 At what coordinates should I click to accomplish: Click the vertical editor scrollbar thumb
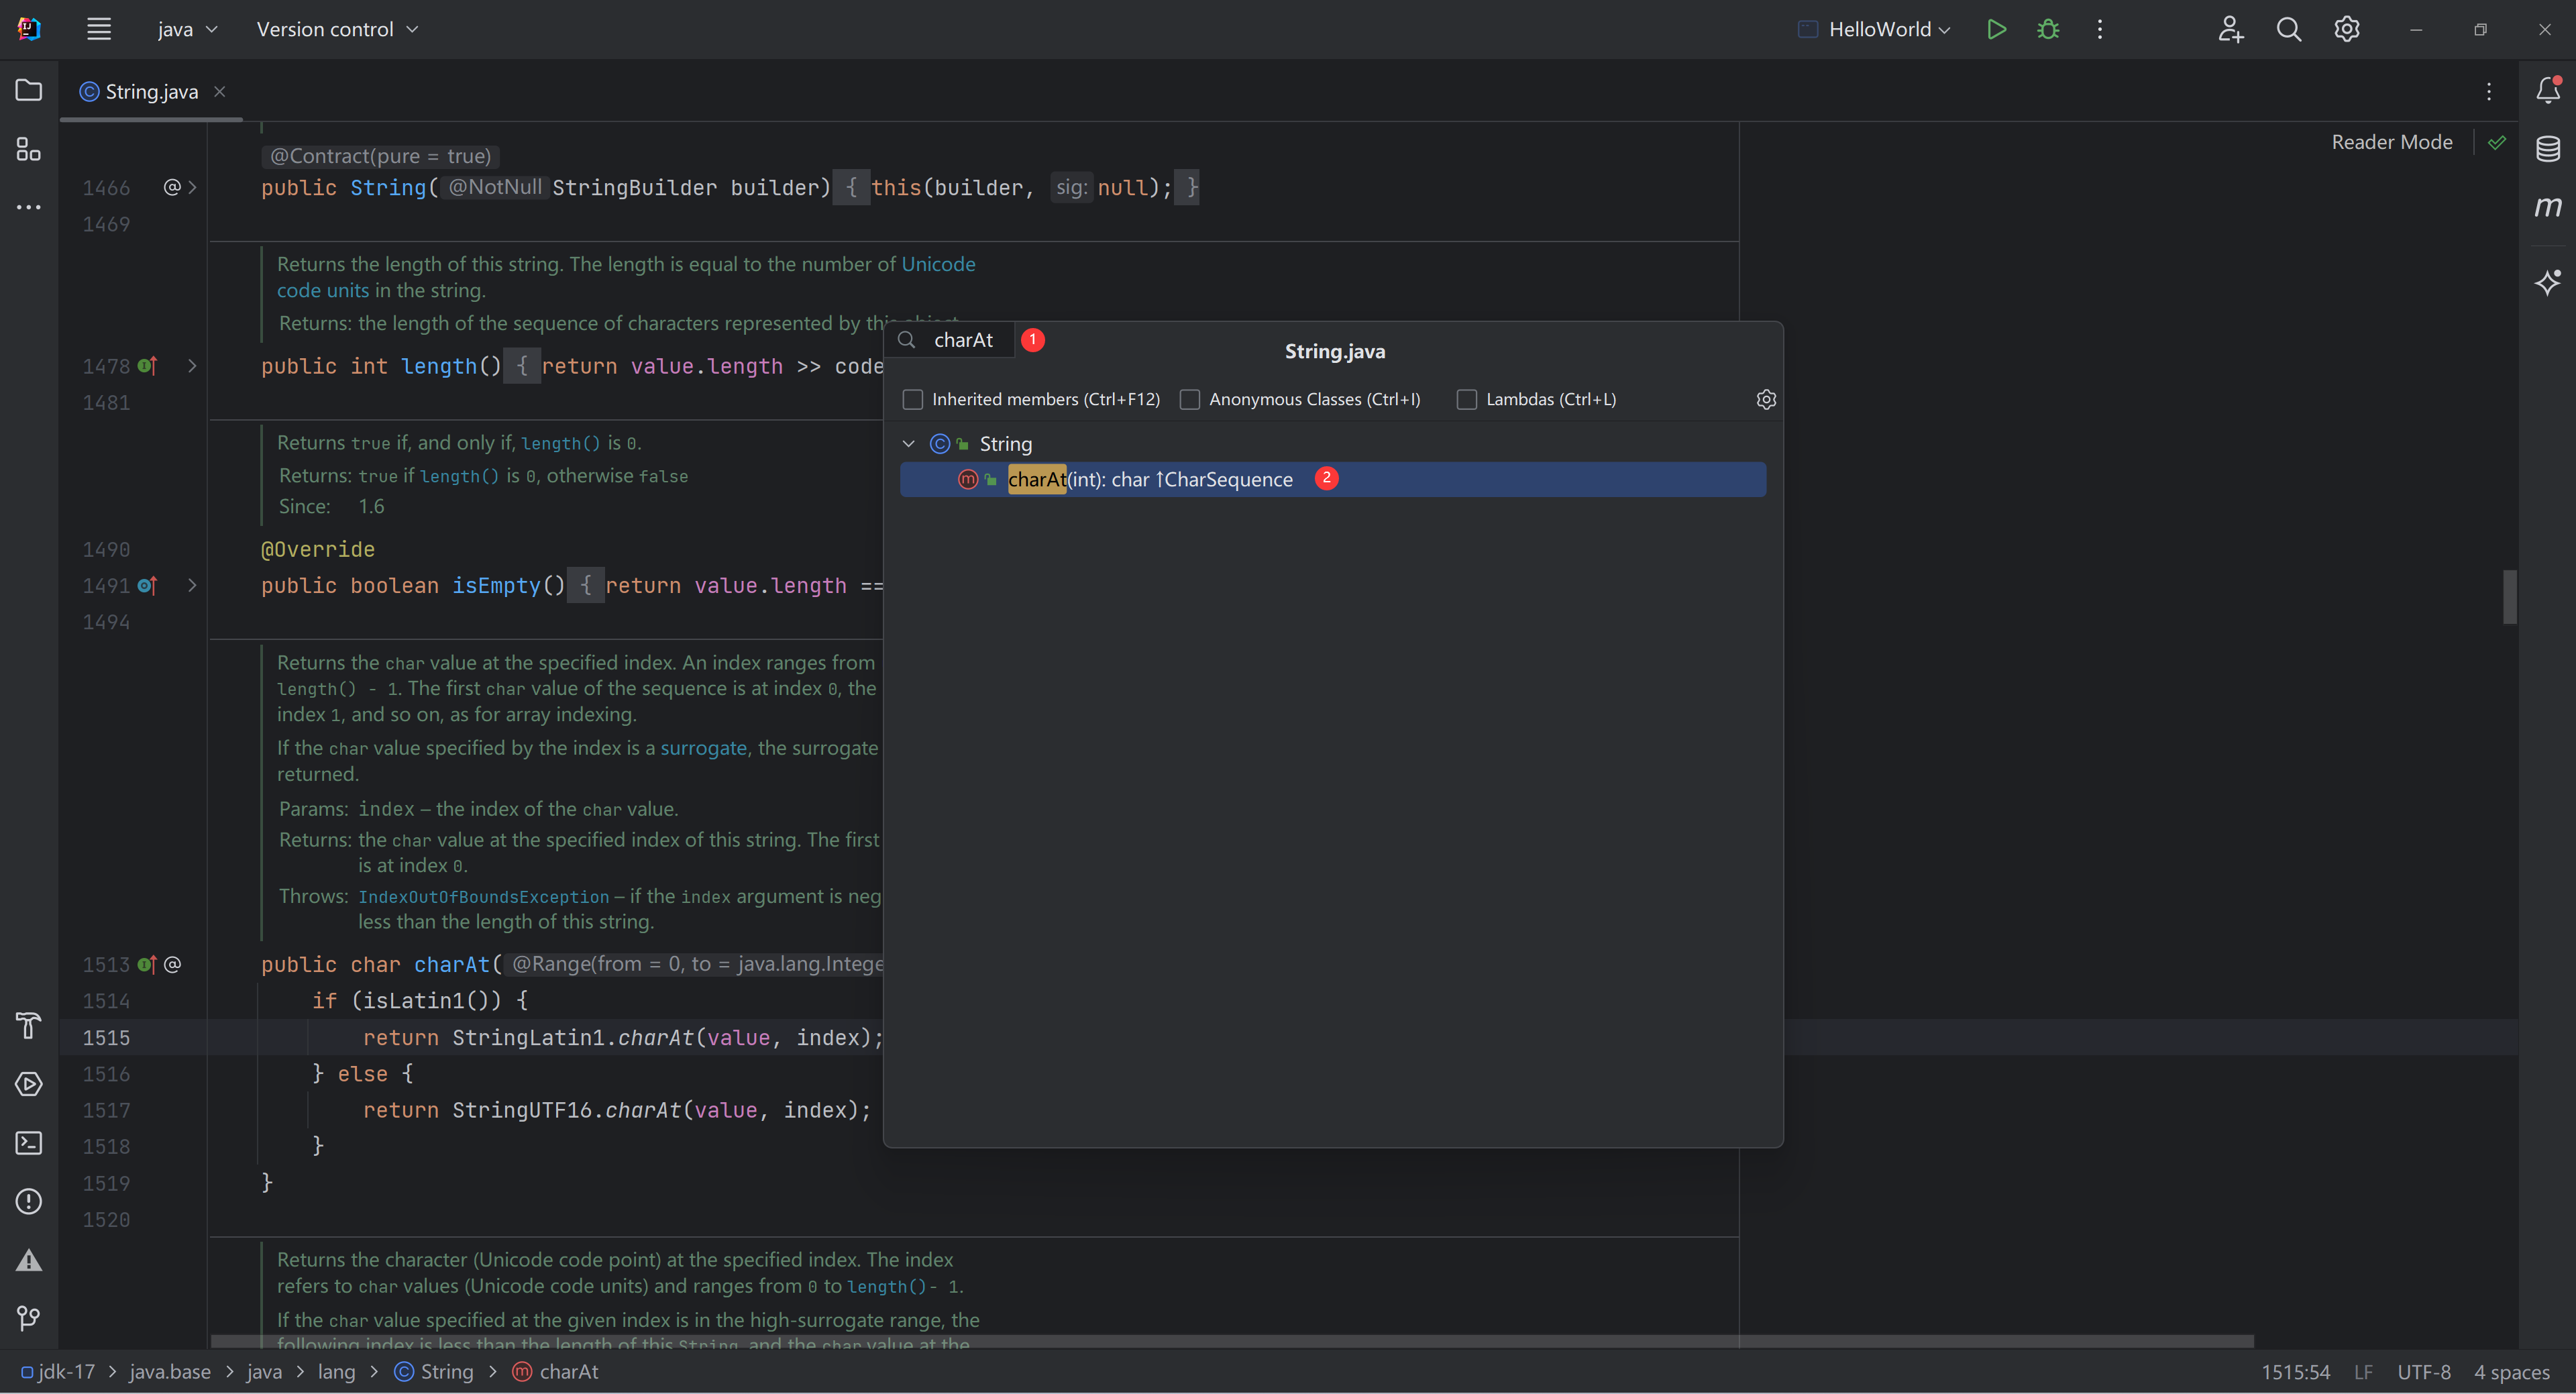pyautogui.click(x=2509, y=596)
